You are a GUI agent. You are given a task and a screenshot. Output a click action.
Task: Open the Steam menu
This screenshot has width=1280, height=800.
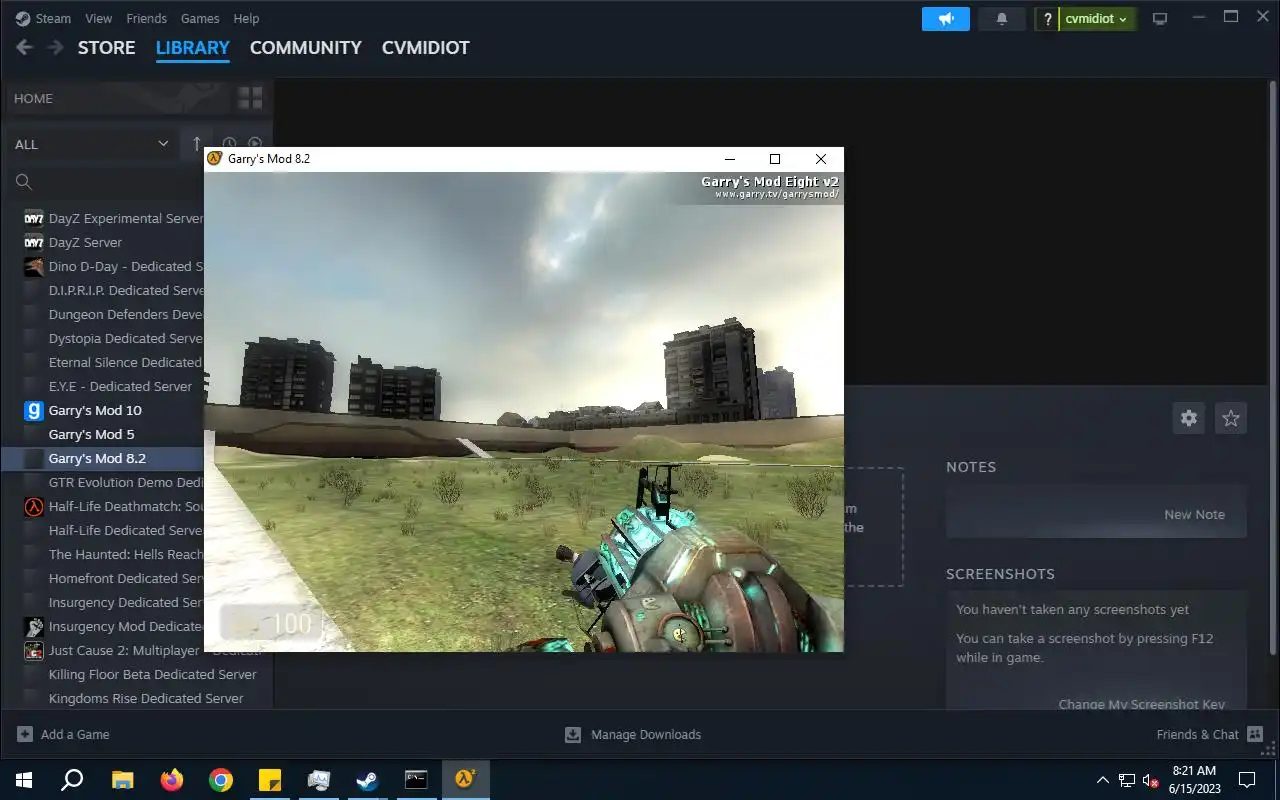click(43, 18)
